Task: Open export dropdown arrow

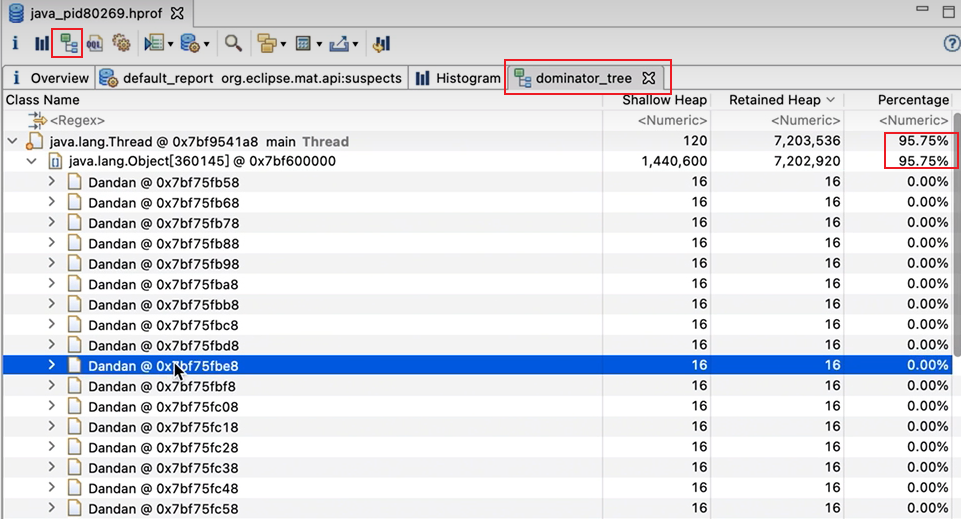Action: (x=355, y=44)
